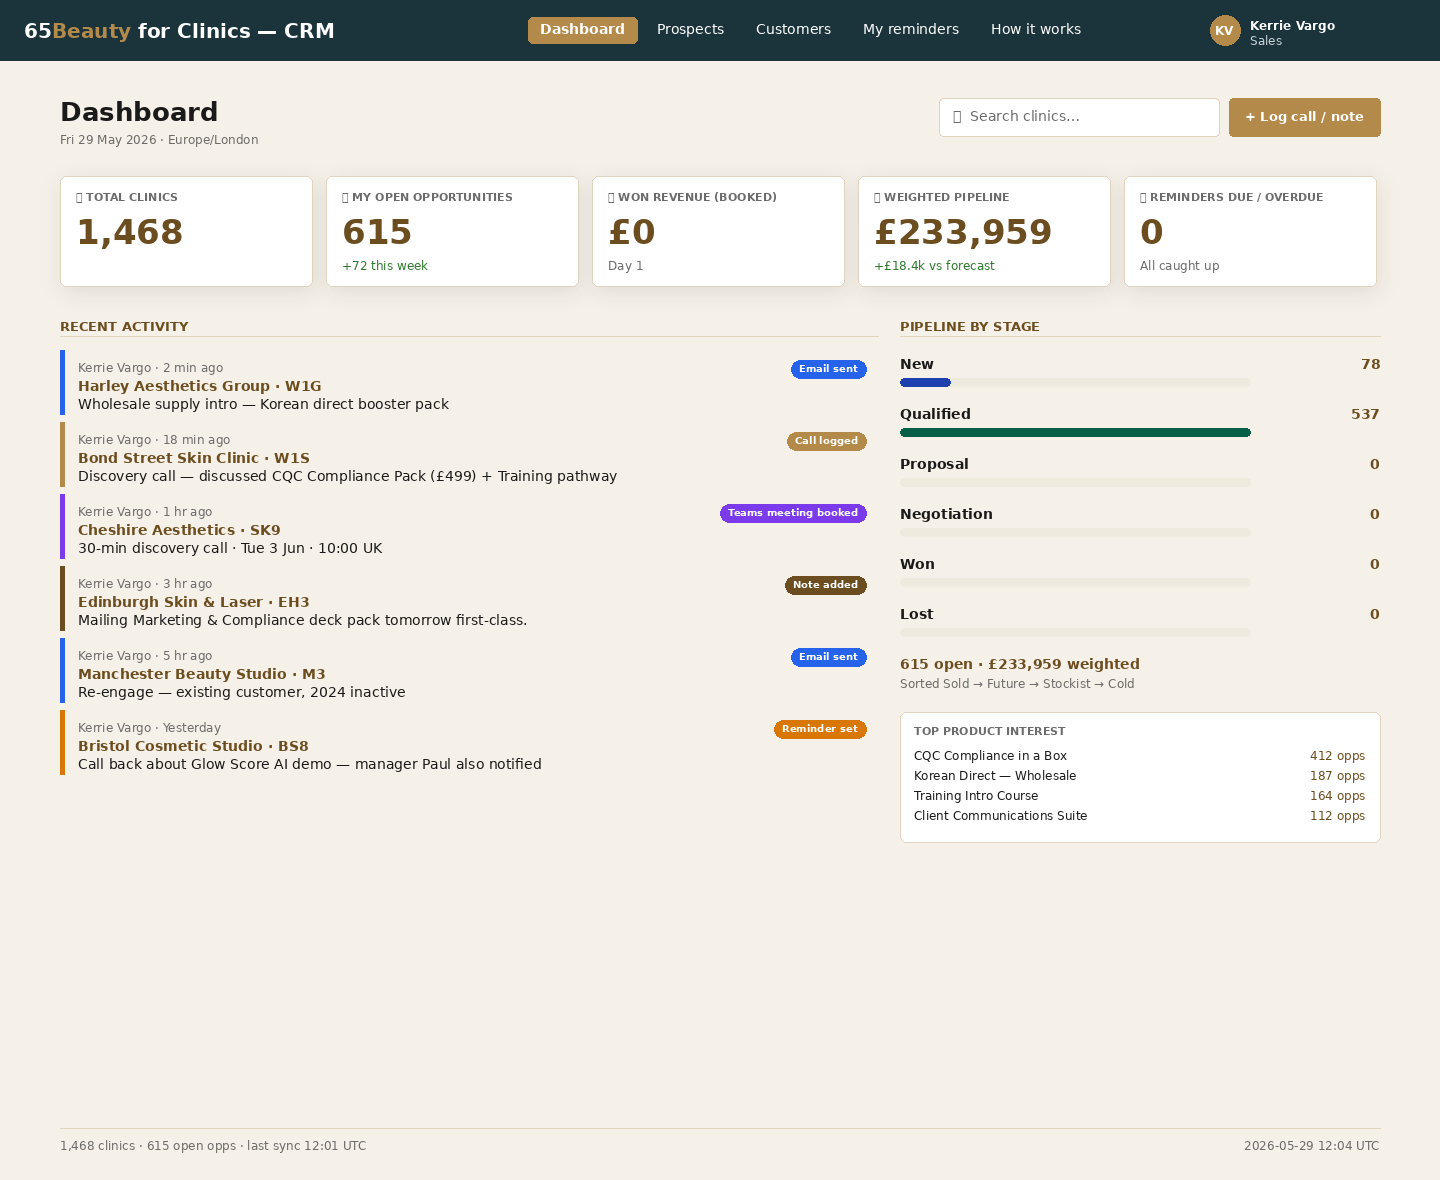This screenshot has width=1440, height=1180.
Task: Click the Email sent badge on the Harley Aesthetics row
Action: (x=829, y=369)
